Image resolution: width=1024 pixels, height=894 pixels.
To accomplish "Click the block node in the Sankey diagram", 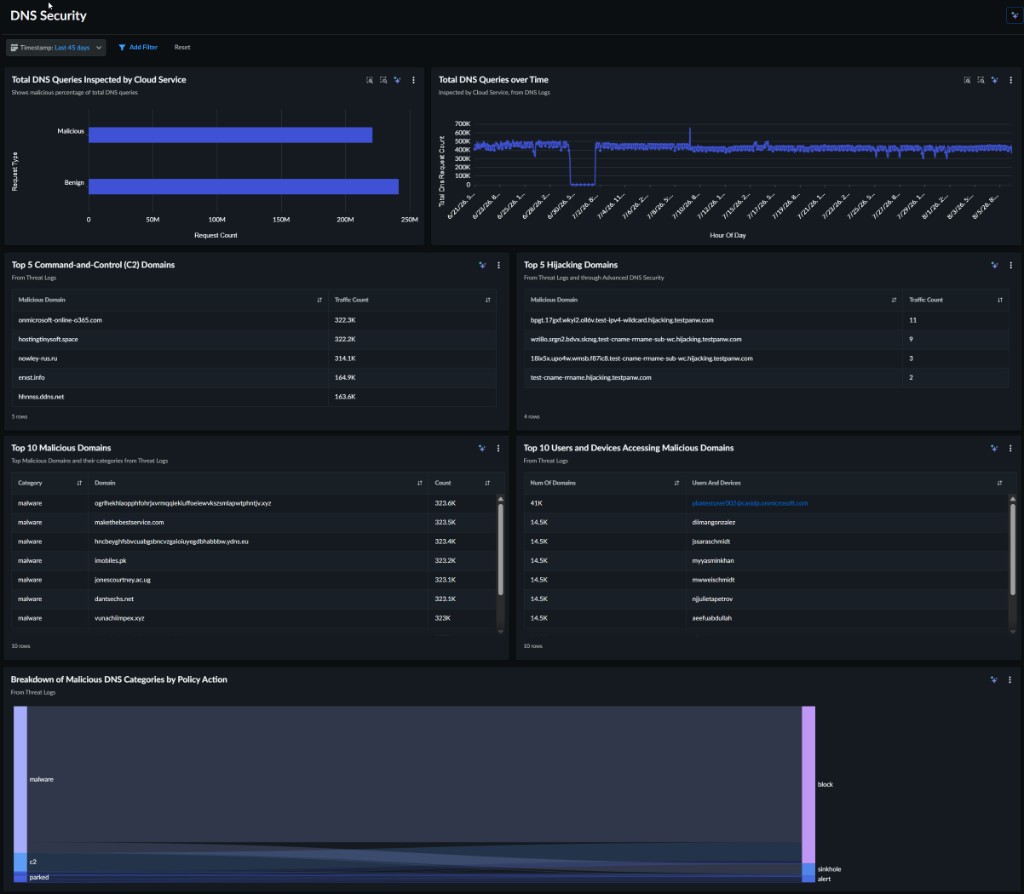I will [808, 784].
